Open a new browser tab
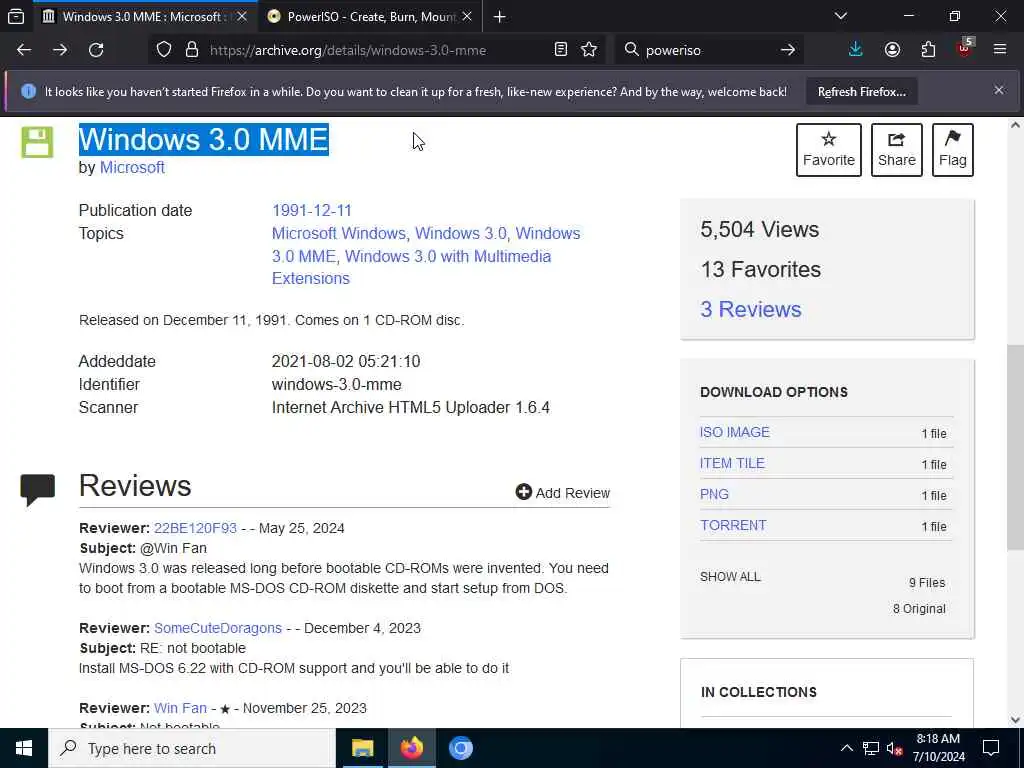Viewport: 1024px width, 768px height. 500,17
